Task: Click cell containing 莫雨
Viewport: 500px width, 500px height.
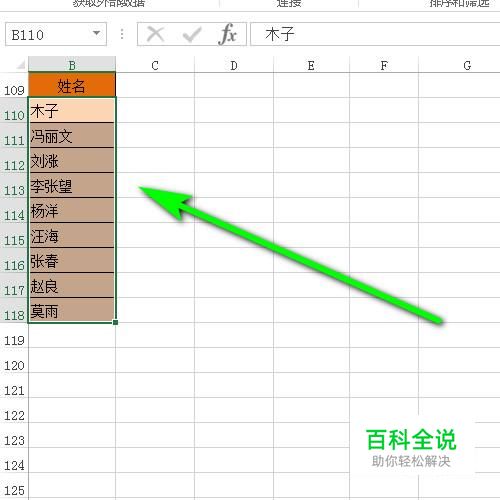Action: (72, 310)
